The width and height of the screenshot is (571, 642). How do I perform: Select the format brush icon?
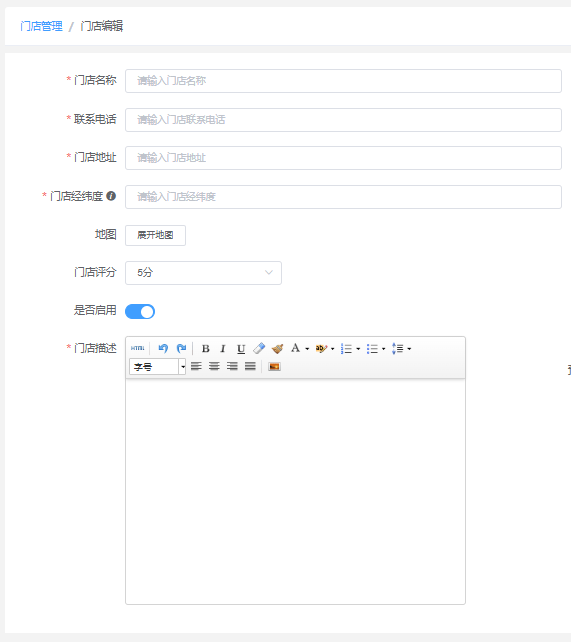click(277, 348)
